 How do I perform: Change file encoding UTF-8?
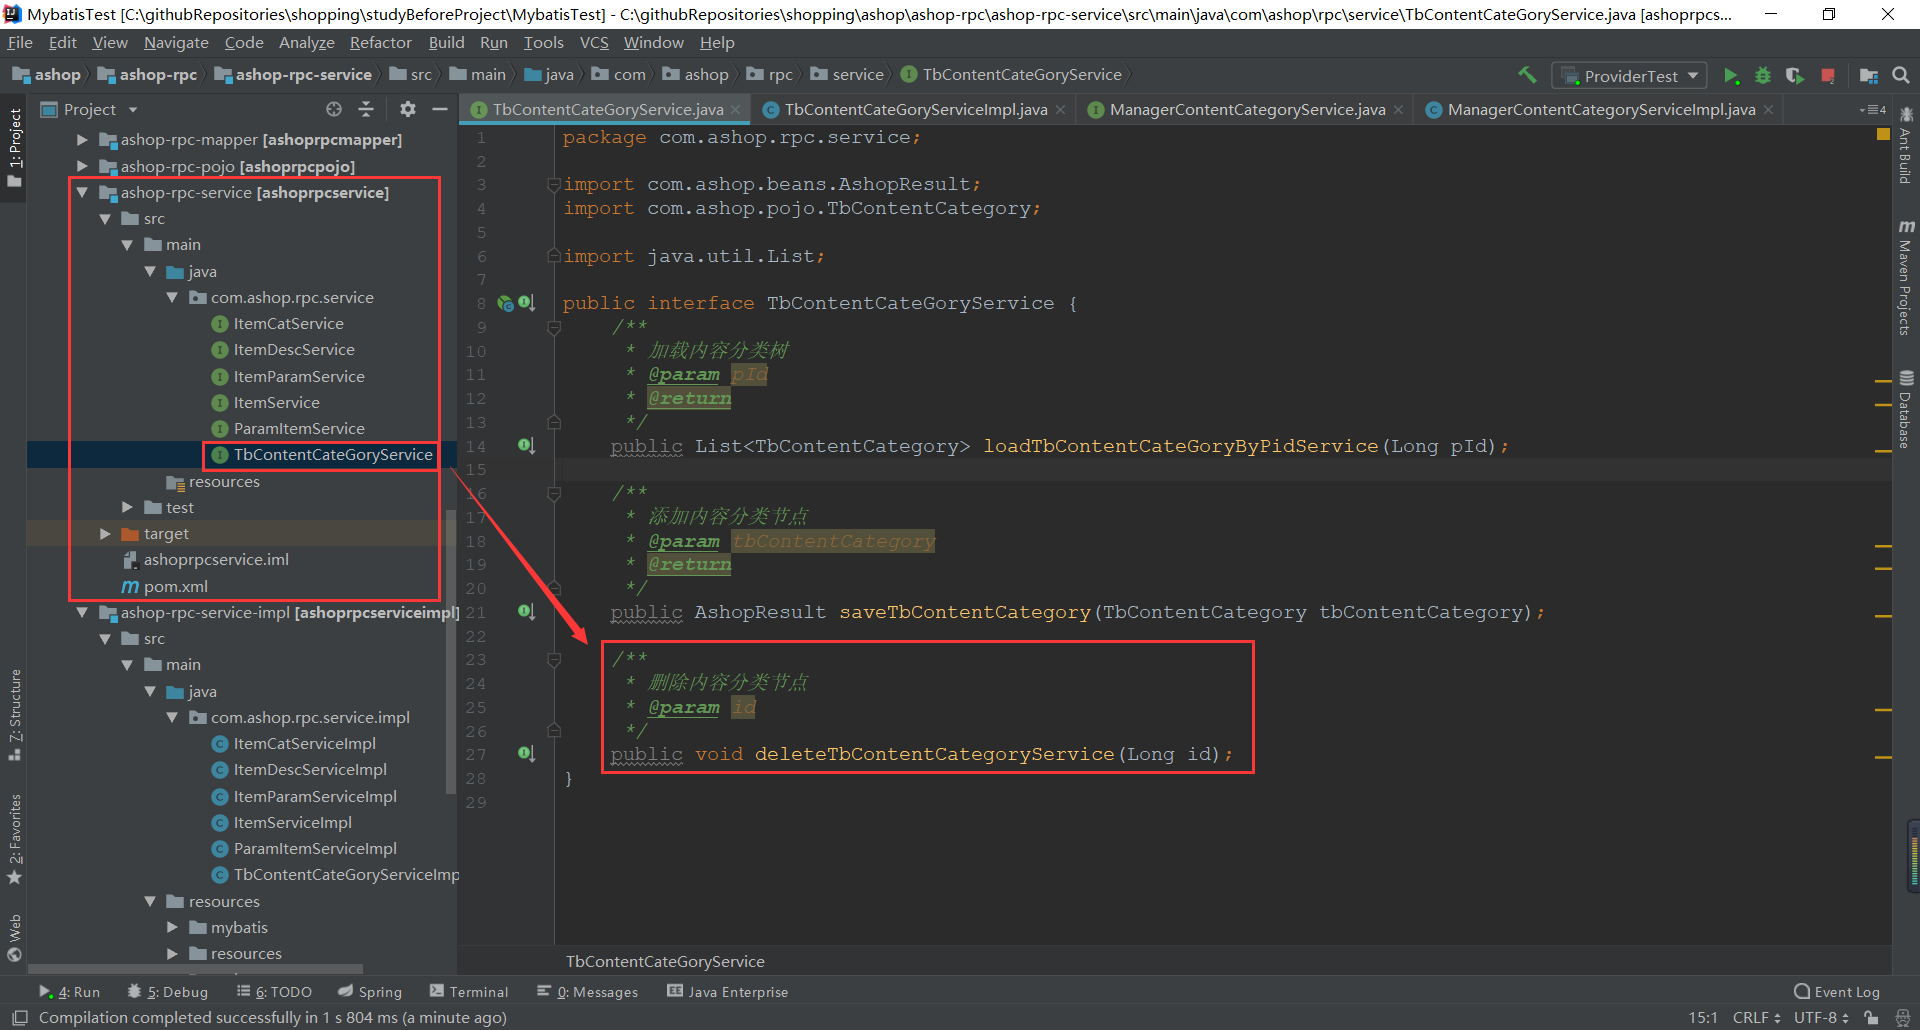(x=1820, y=1018)
